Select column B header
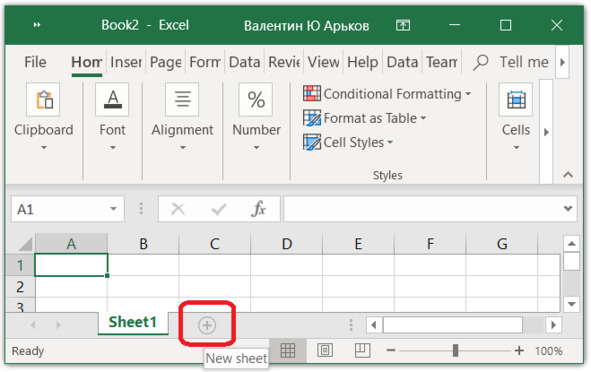This screenshot has height=372, width=591. tap(143, 244)
